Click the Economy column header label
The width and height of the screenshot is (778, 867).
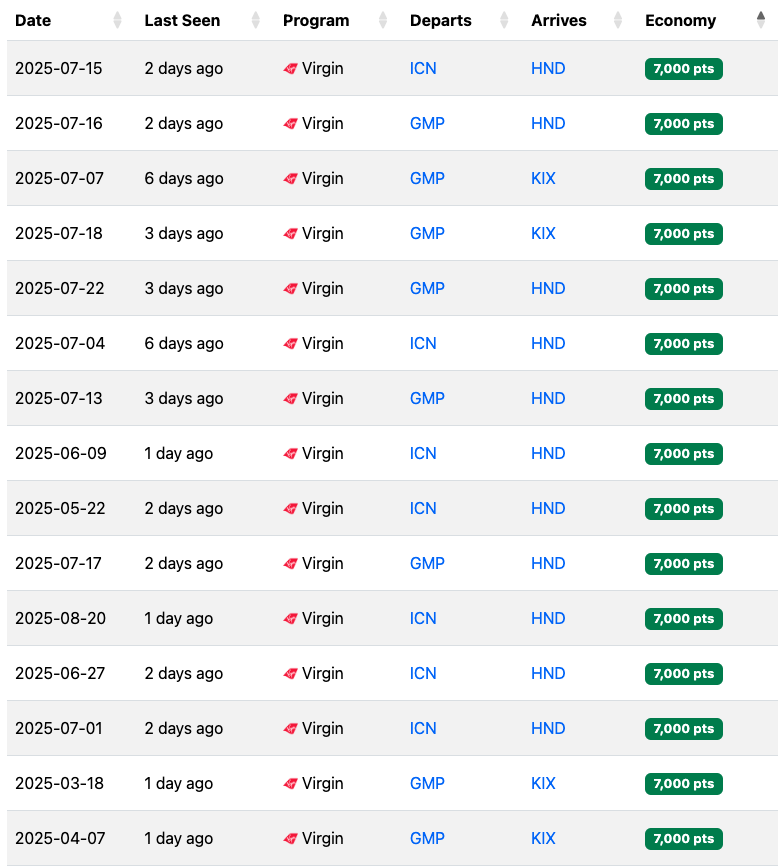680,20
